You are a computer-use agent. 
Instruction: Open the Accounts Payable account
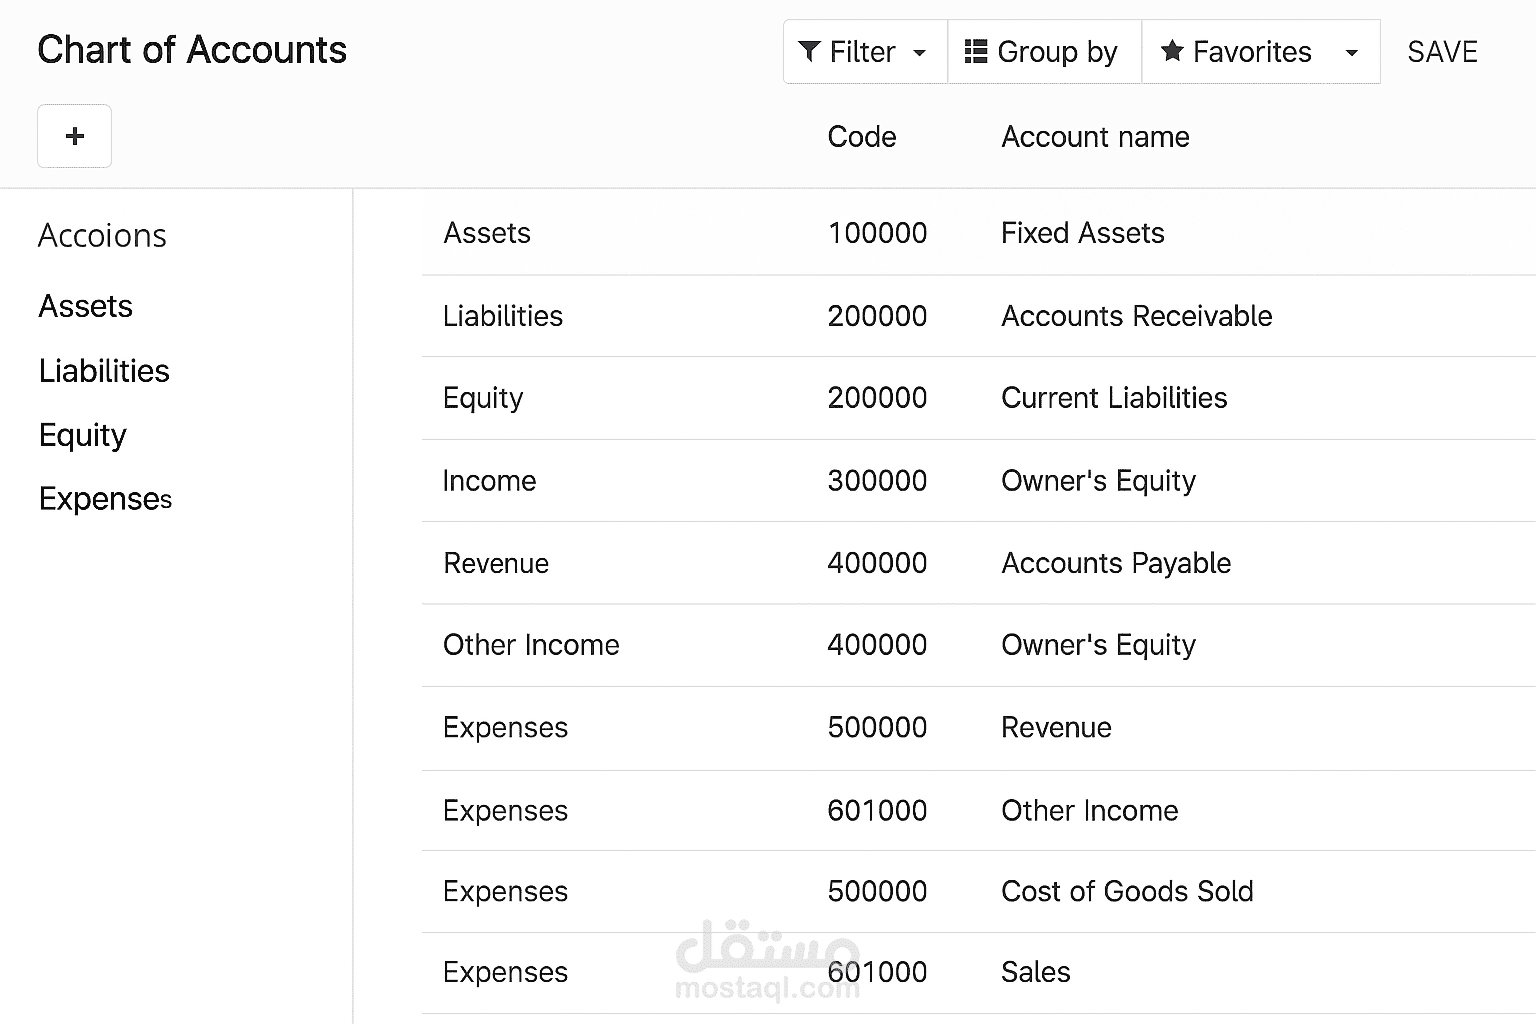1116,563
